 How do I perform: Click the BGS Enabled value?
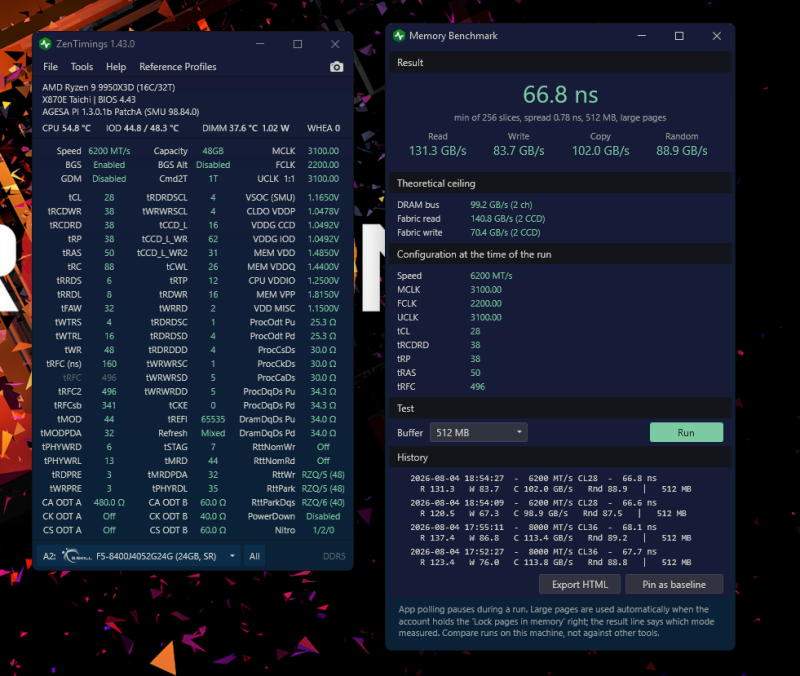pos(109,165)
